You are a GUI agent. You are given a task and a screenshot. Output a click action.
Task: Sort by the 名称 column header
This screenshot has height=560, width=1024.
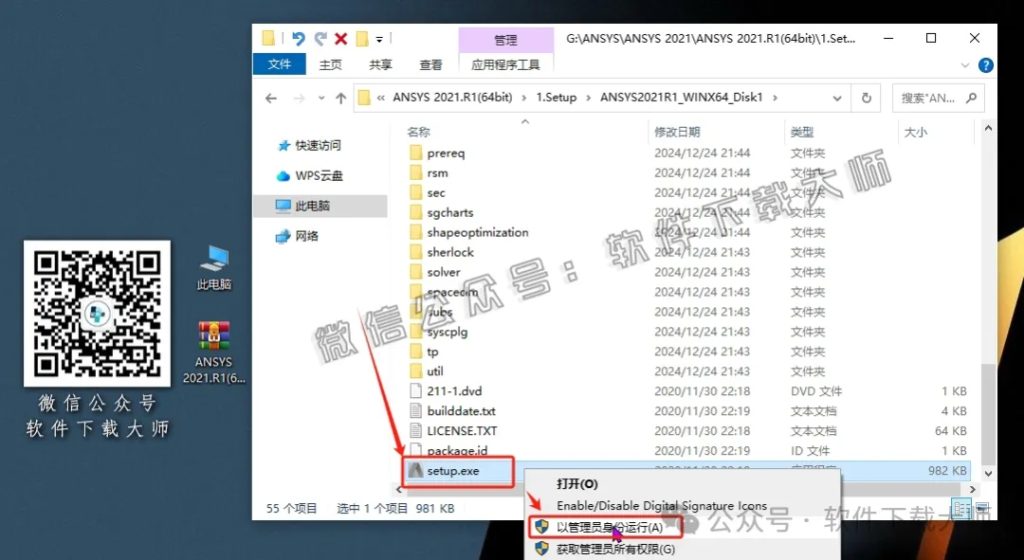coord(419,132)
